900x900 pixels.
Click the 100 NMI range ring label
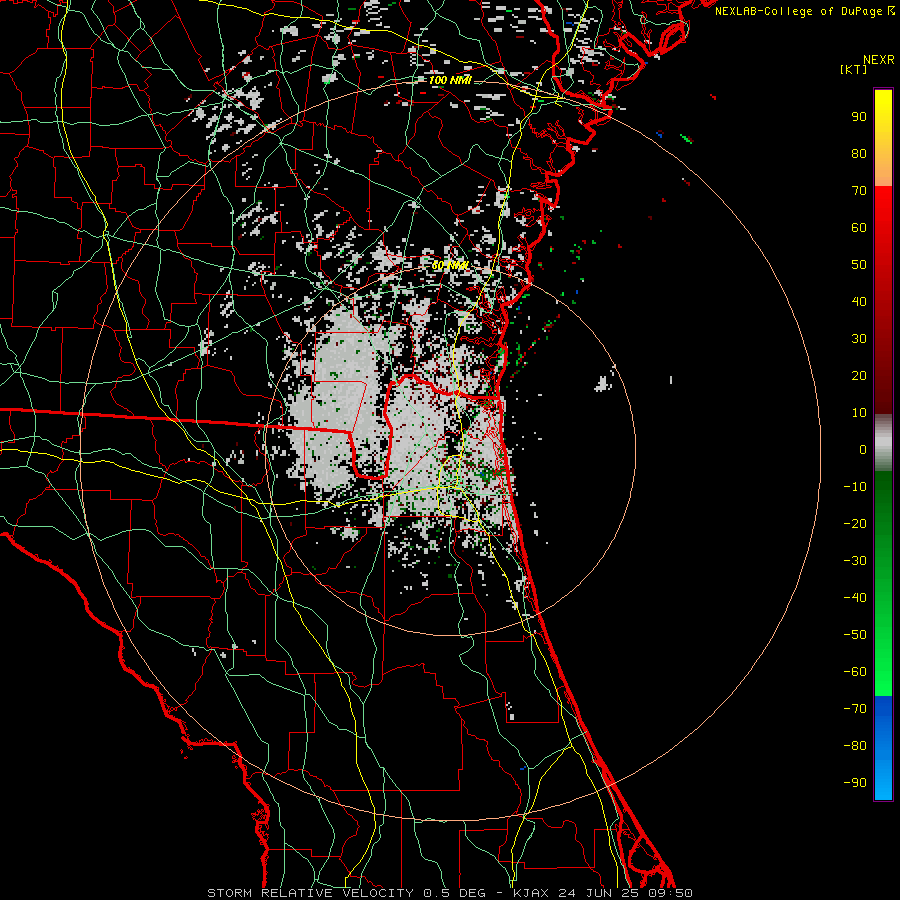click(x=450, y=80)
